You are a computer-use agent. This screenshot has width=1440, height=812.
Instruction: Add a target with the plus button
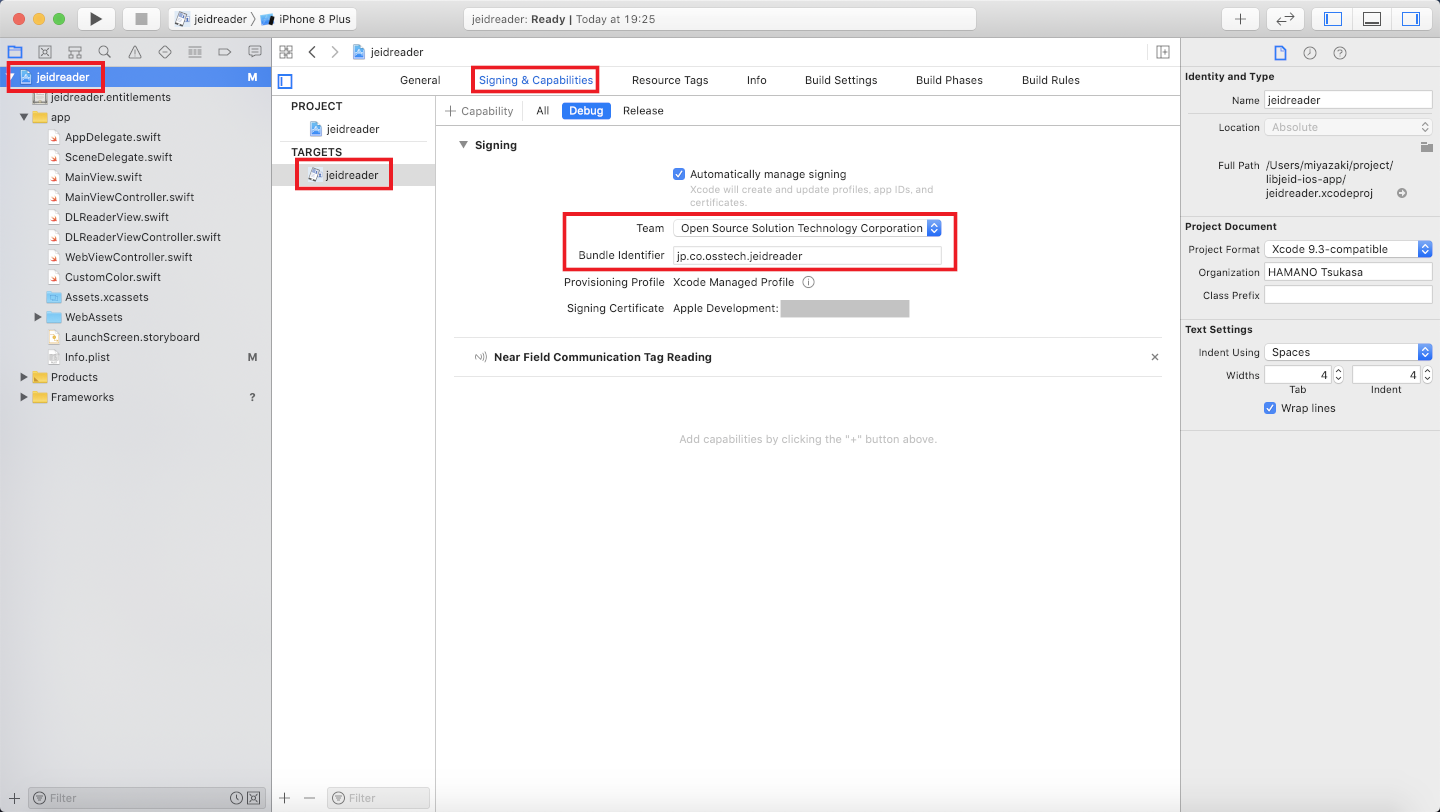[x=285, y=798]
